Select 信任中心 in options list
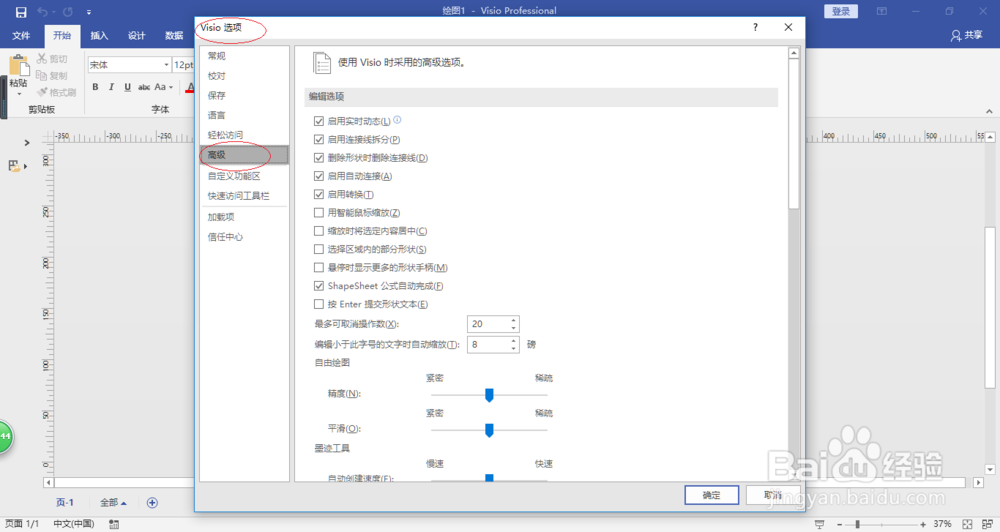 (244, 237)
